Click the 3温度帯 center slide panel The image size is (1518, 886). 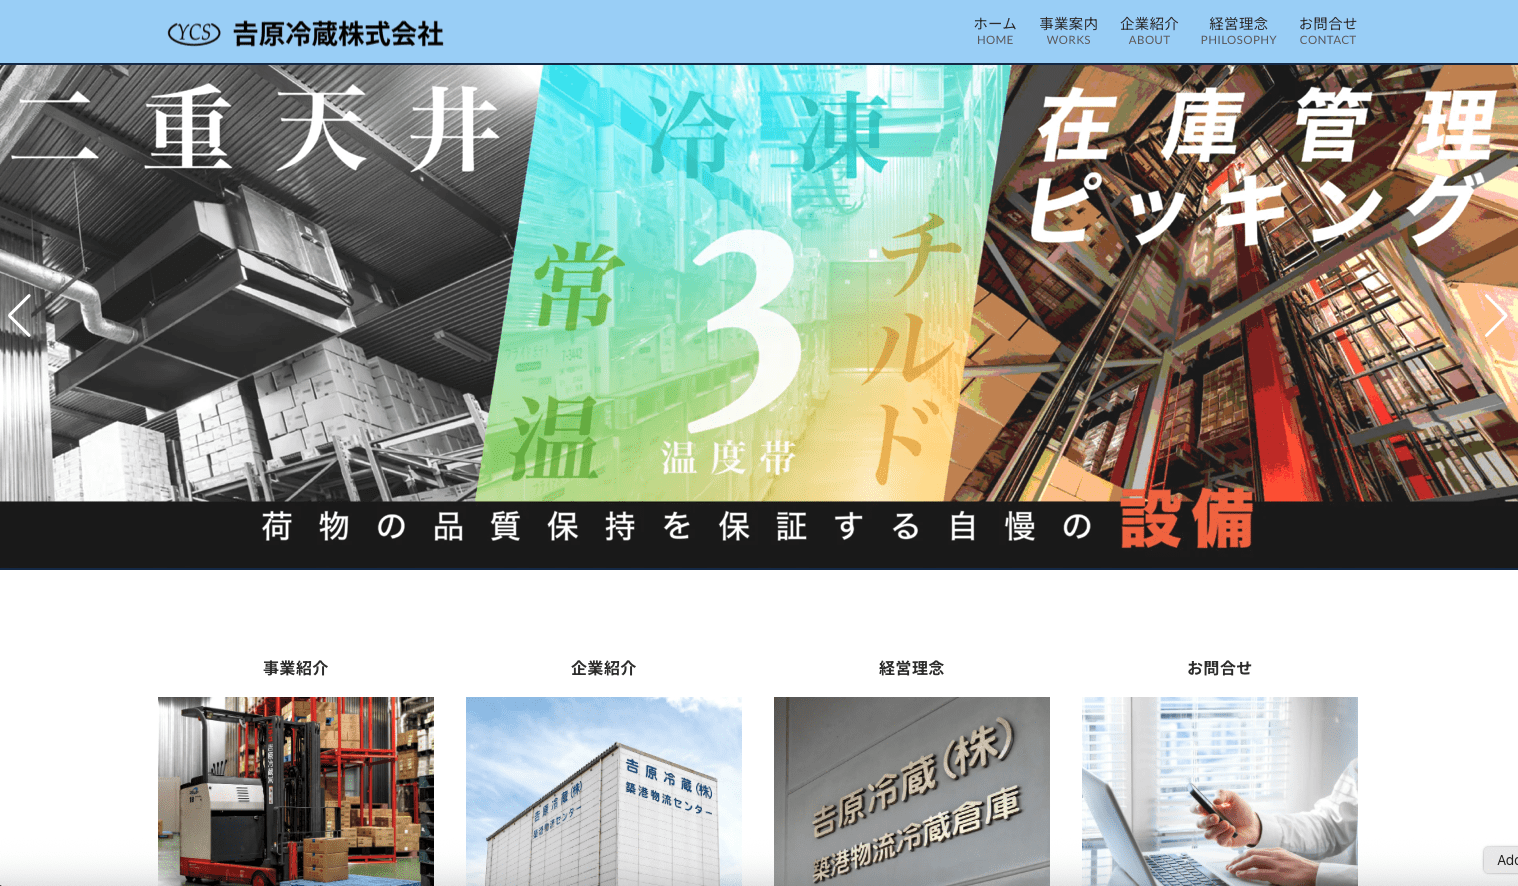pyautogui.click(x=740, y=300)
